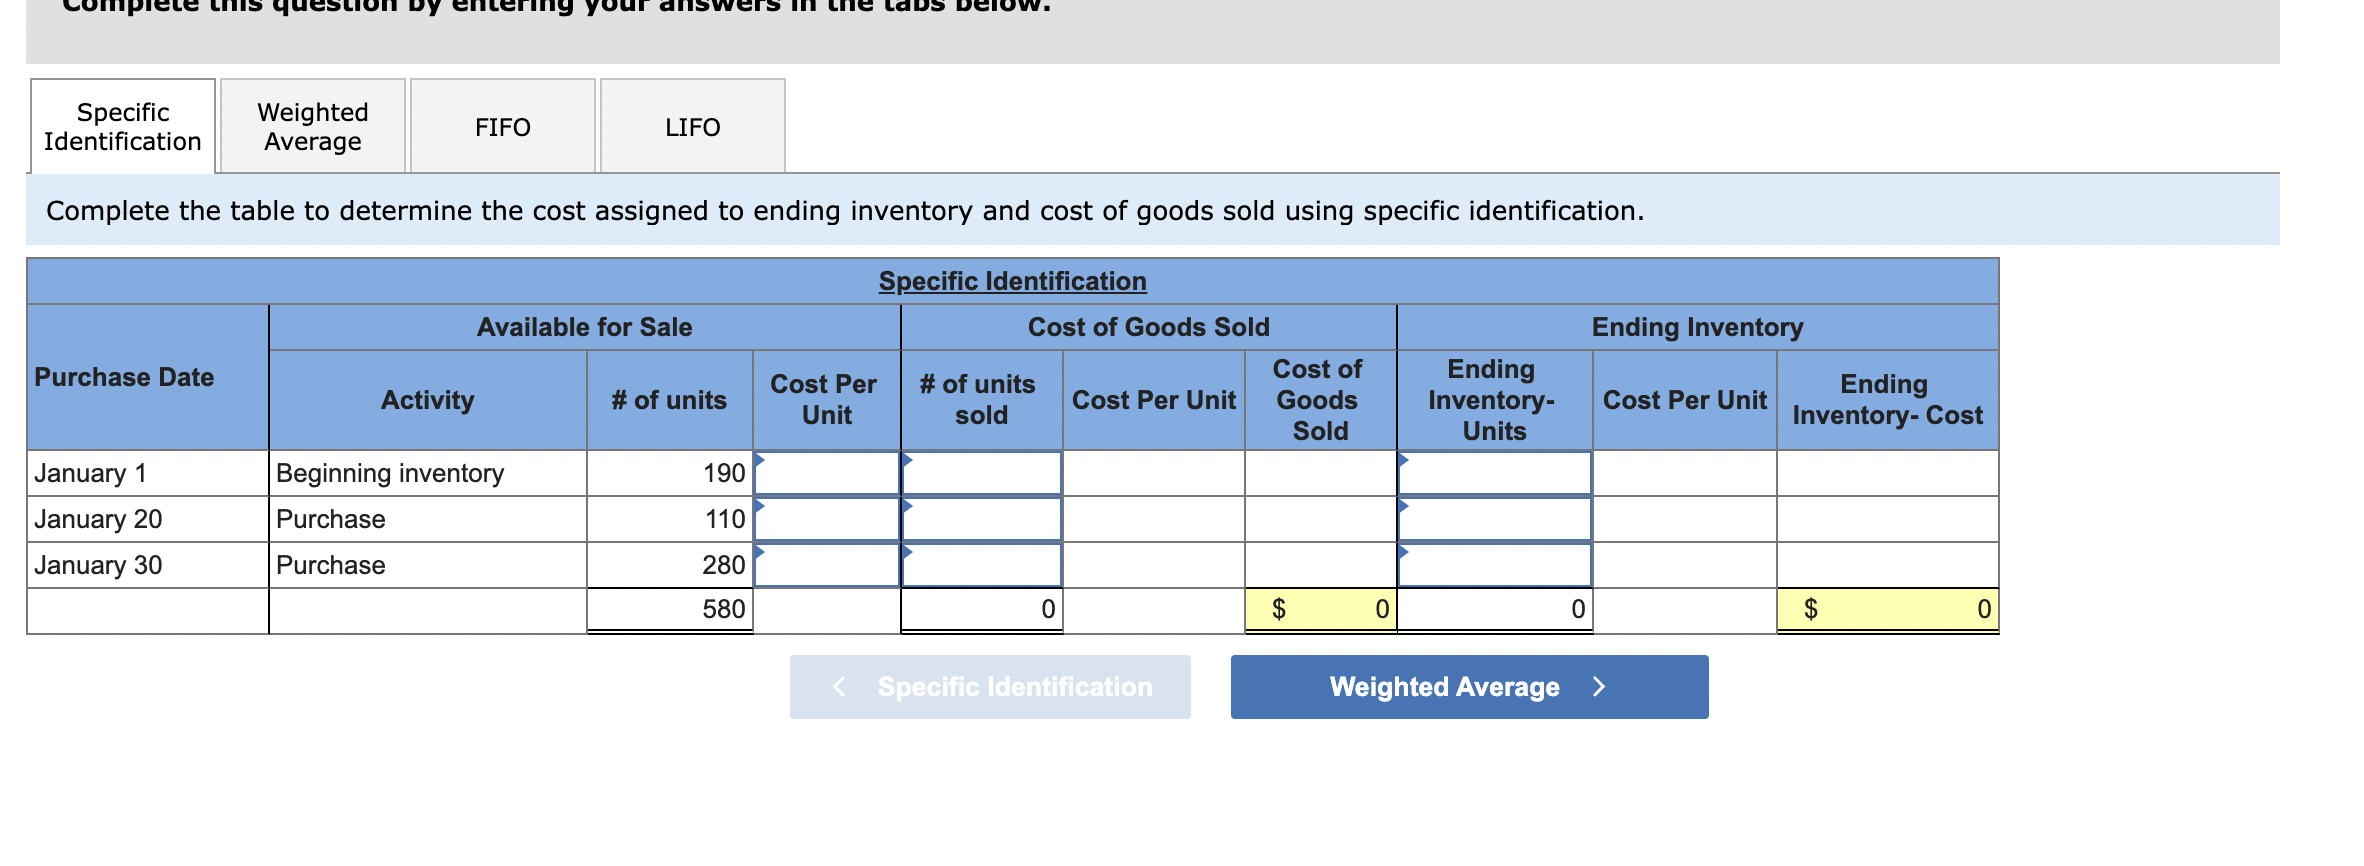Switch to the Weighted Average tab

pyautogui.click(x=313, y=127)
